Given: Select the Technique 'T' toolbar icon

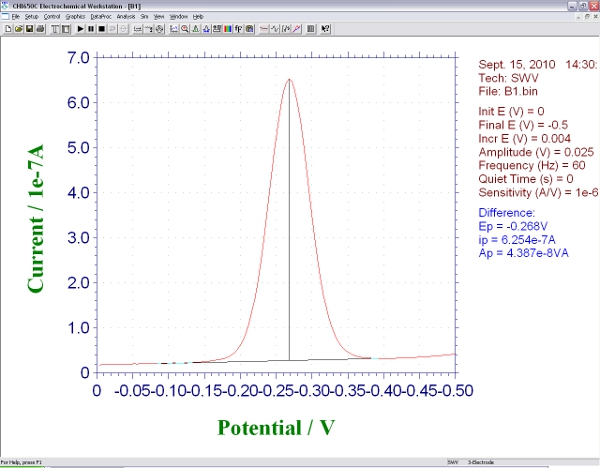Looking at the screenshot, I should click(55, 29).
